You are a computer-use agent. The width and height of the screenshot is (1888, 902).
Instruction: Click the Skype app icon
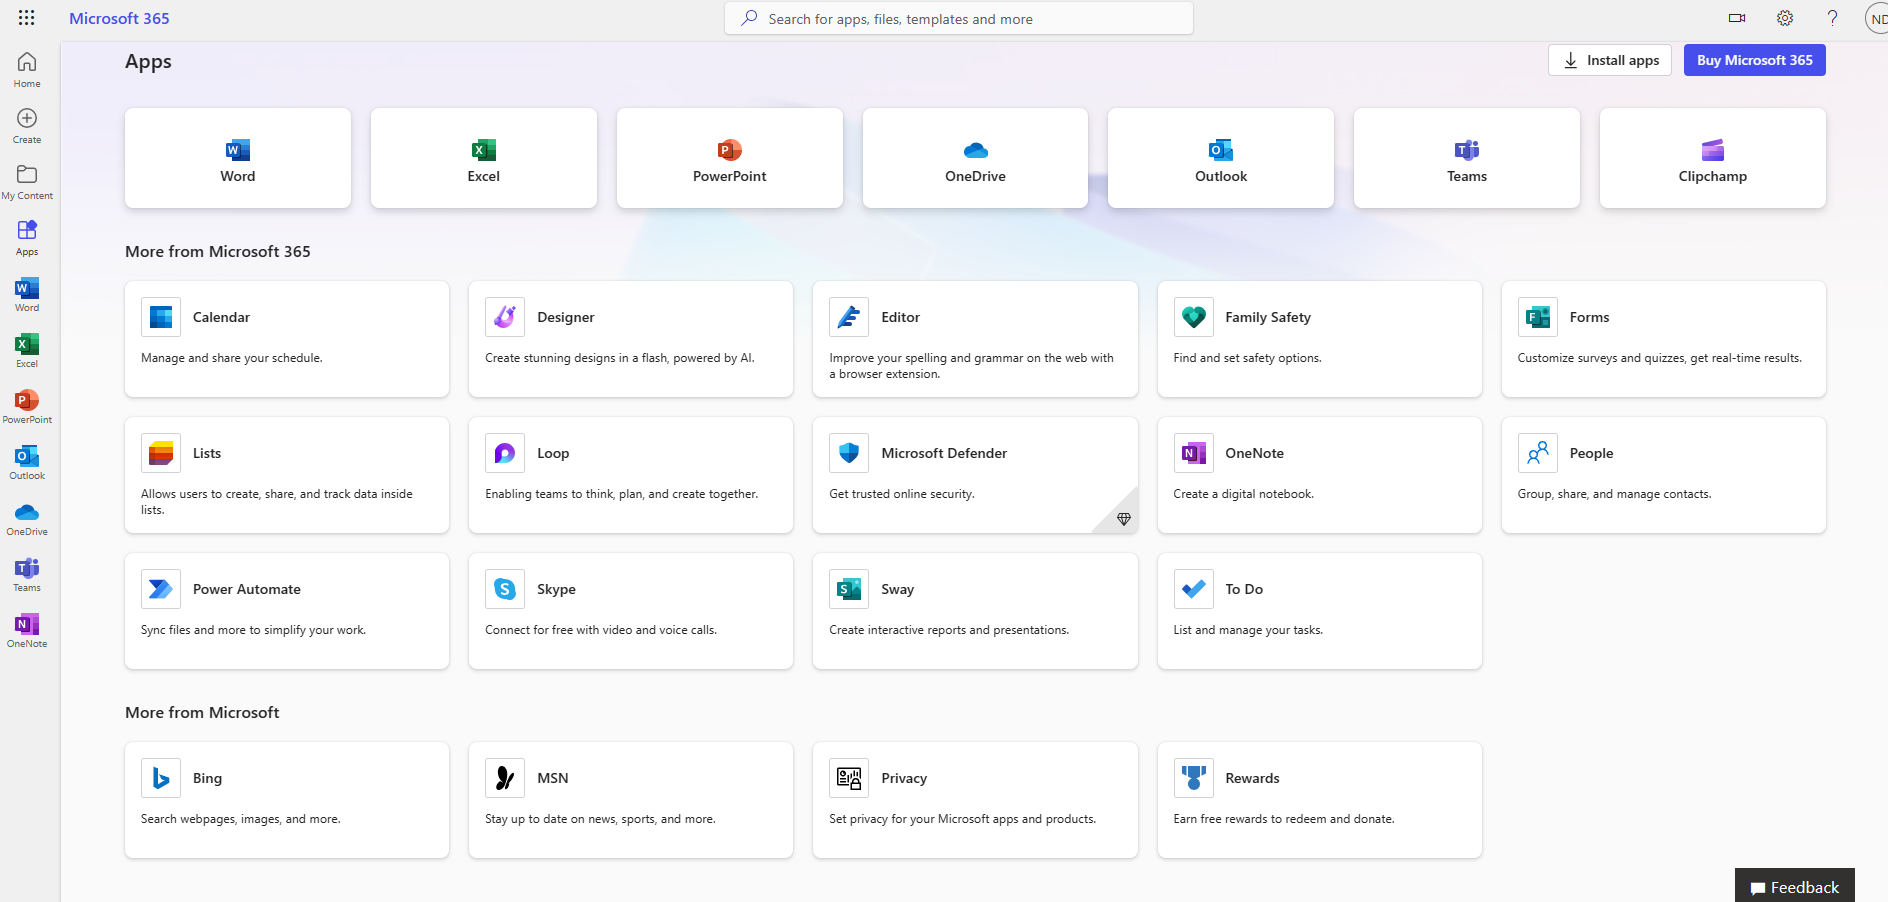(505, 589)
